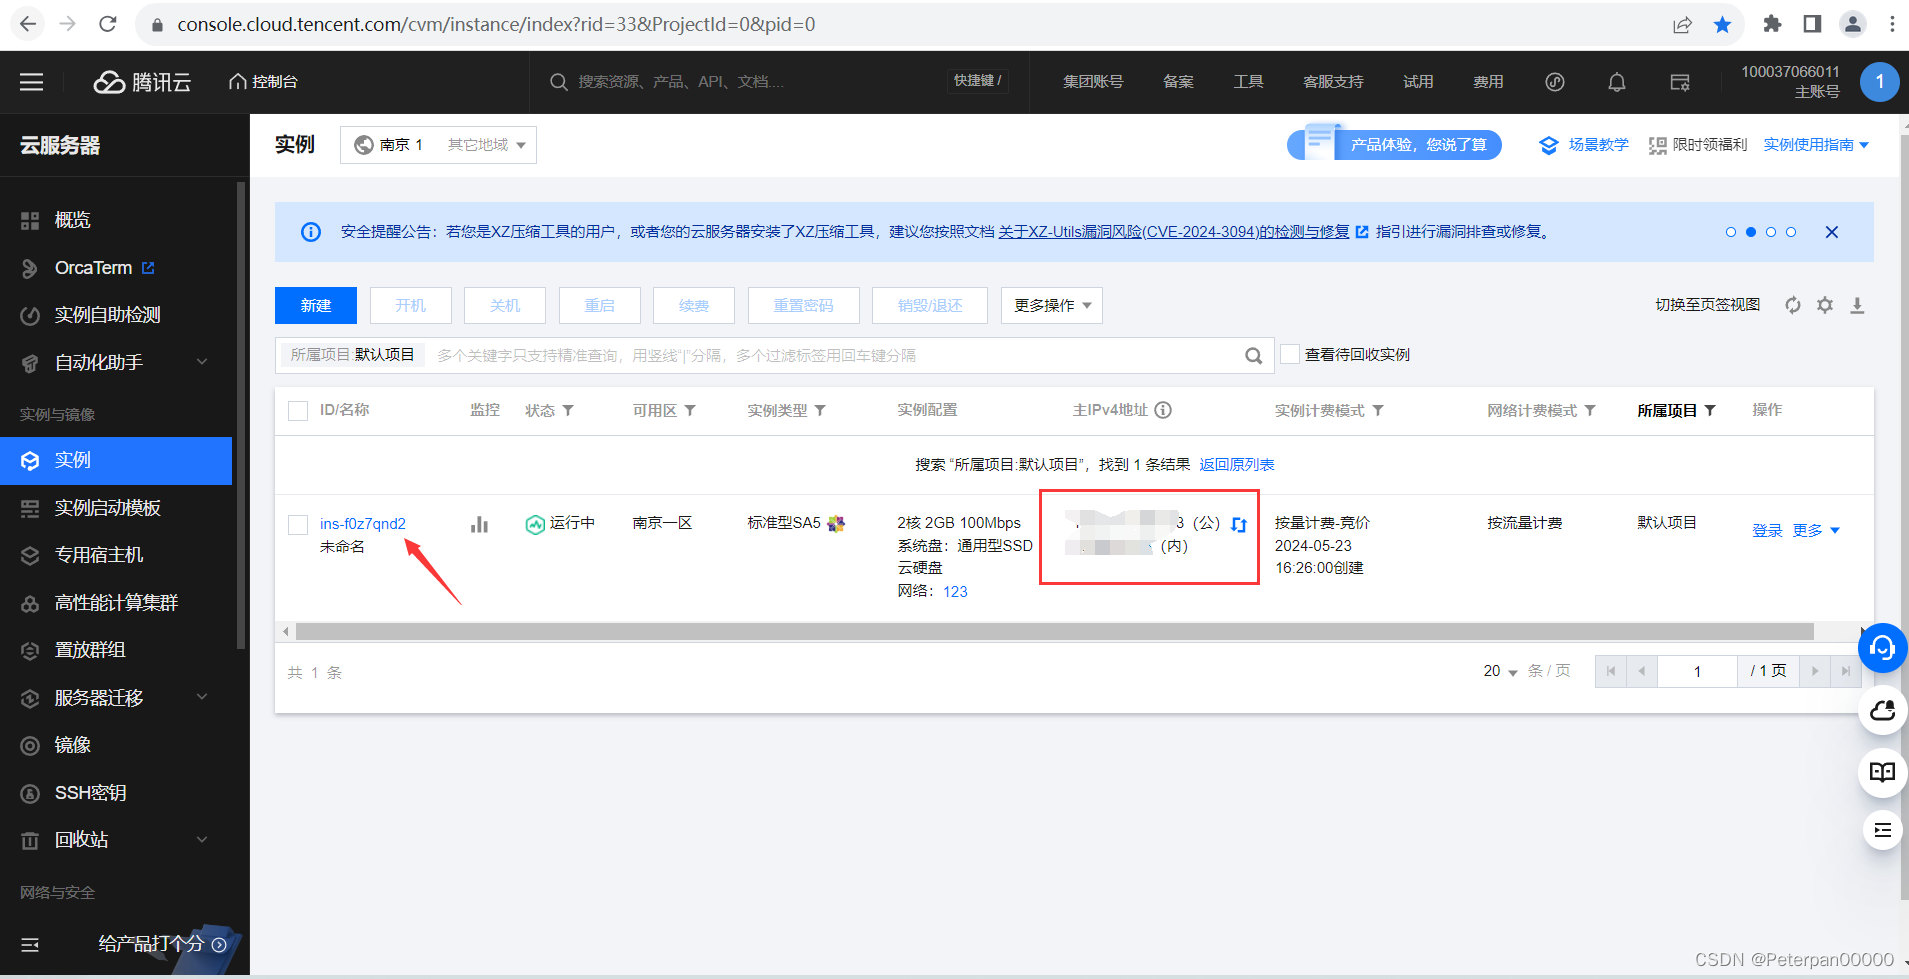Expand the 自动化助手 sidebar group
The image size is (1909, 979).
point(116,362)
